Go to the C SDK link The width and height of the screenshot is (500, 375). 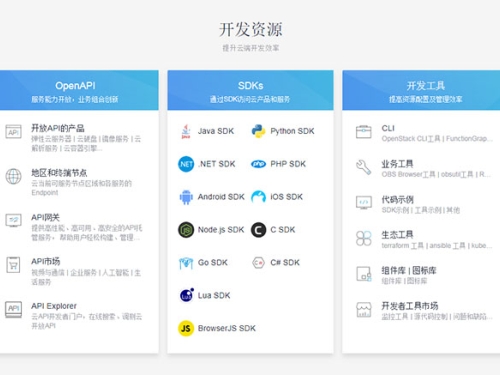(x=283, y=230)
